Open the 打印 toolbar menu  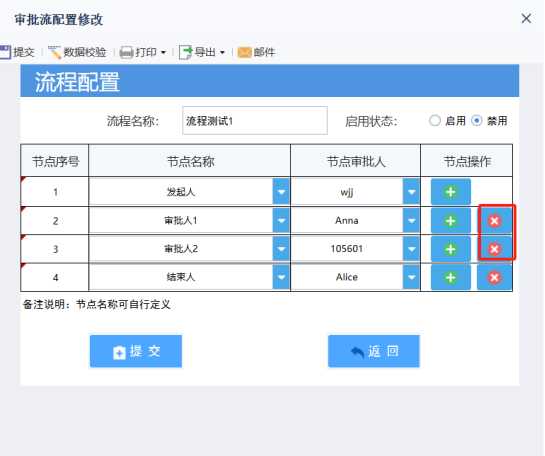click(143, 52)
